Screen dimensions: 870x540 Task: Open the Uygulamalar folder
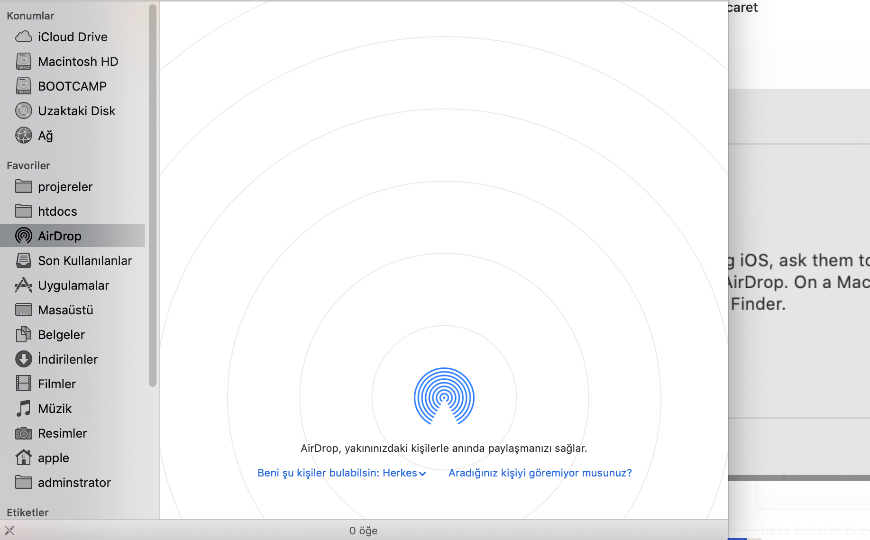pos(73,285)
